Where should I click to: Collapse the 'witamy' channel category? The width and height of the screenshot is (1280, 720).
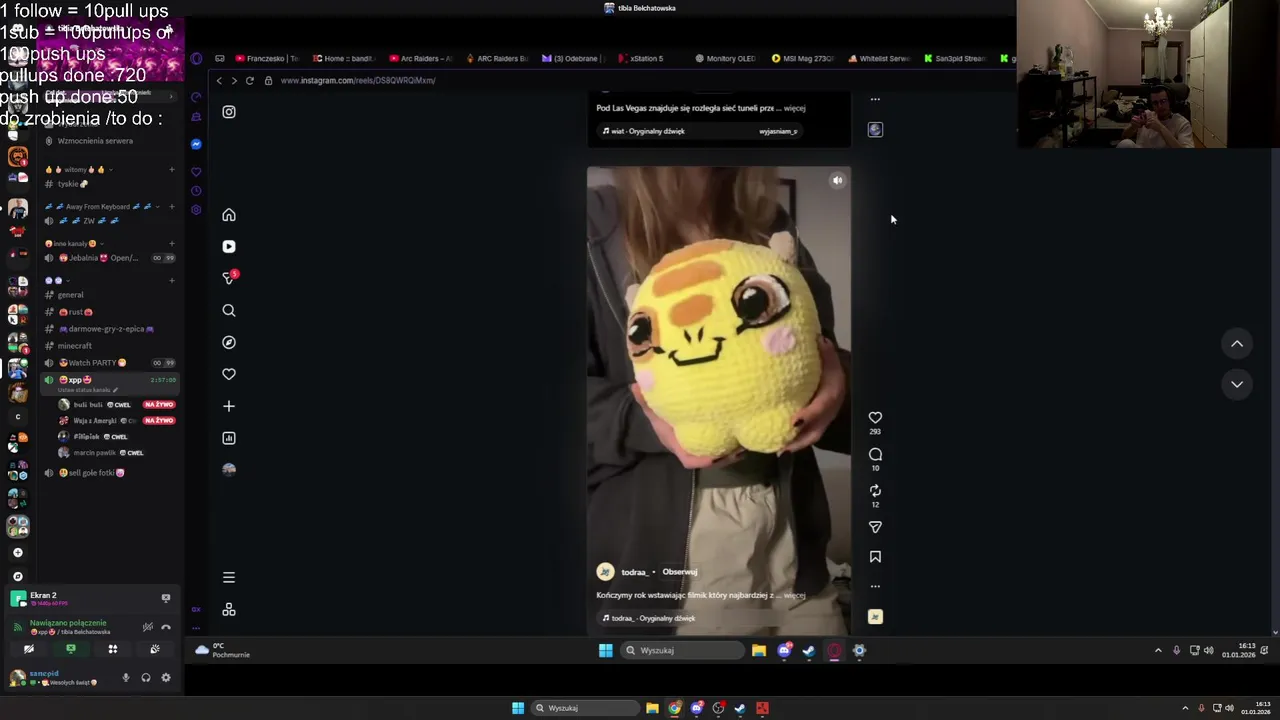(76, 170)
